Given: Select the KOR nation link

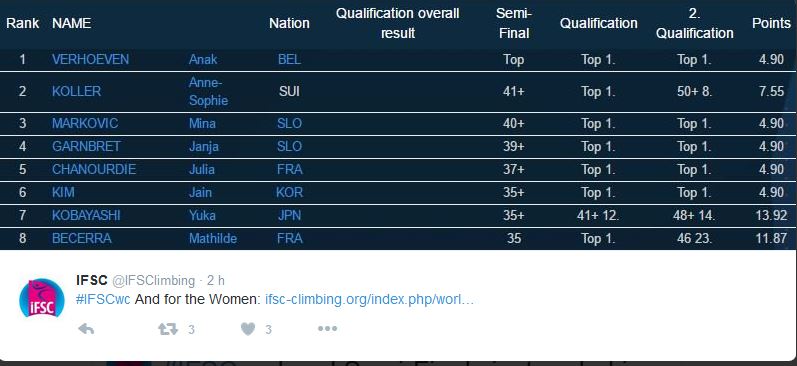Looking at the screenshot, I should pyautogui.click(x=289, y=192).
